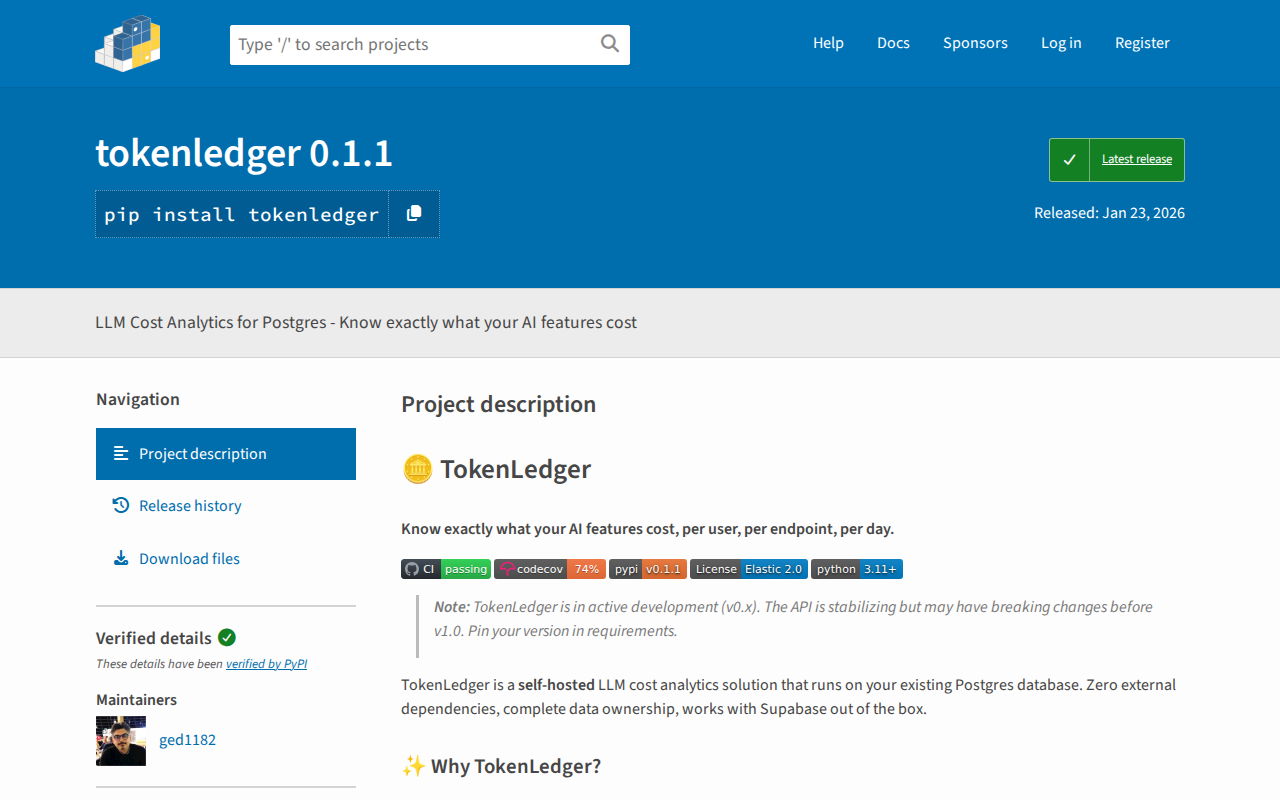
Task: Click the magnifier search icon
Action: tap(610, 43)
